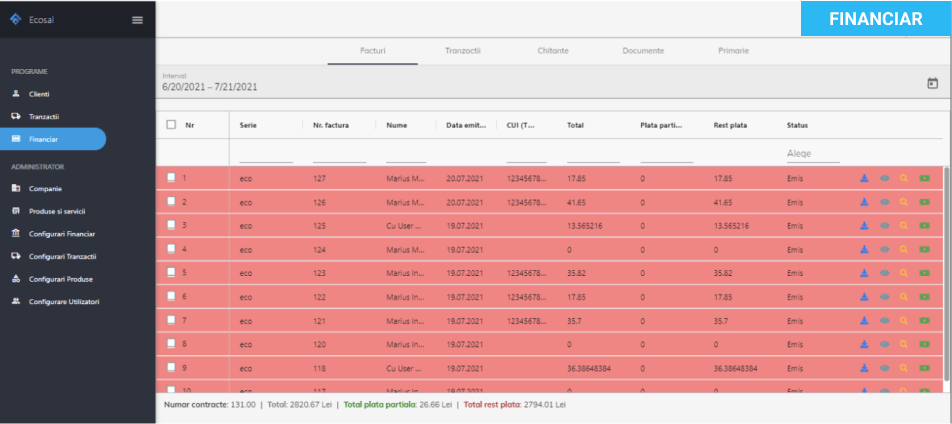The image size is (952, 424).
Task: Click the magnifier icon in row 2
Action: click(x=904, y=202)
